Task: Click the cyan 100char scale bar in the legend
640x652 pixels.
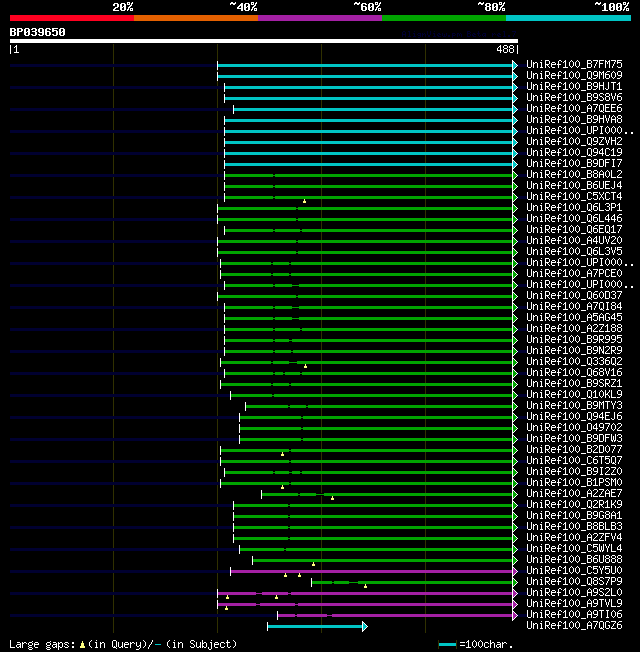Action: click(x=447, y=645)
